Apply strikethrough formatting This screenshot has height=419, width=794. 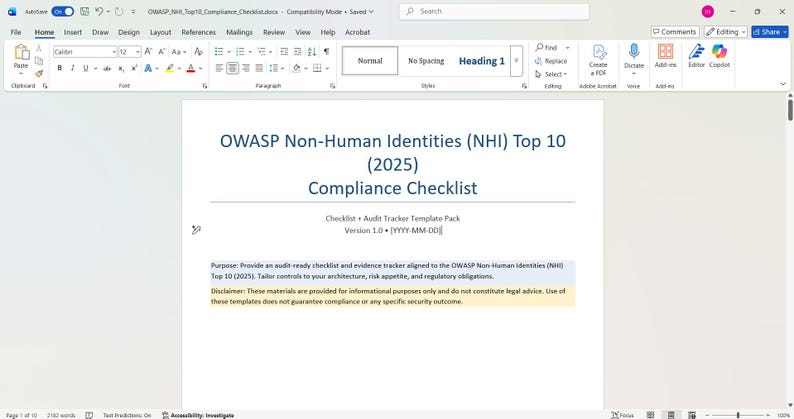[x=107, y=68]
